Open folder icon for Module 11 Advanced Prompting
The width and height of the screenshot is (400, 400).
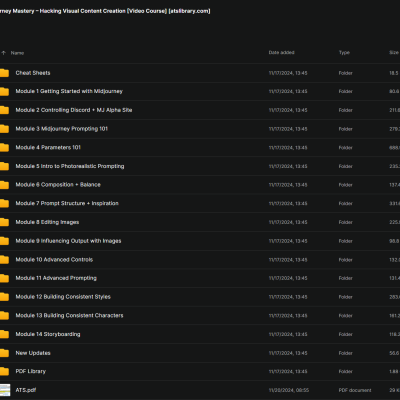pos(4,278)
